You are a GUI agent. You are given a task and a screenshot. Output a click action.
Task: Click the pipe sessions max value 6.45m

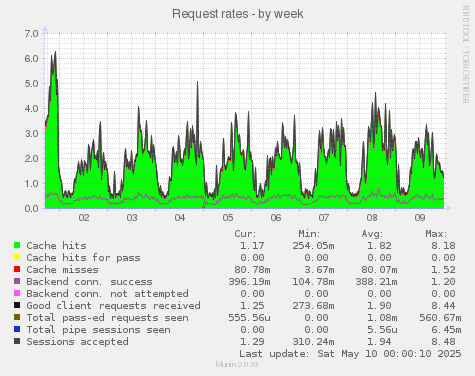[446, 330]
